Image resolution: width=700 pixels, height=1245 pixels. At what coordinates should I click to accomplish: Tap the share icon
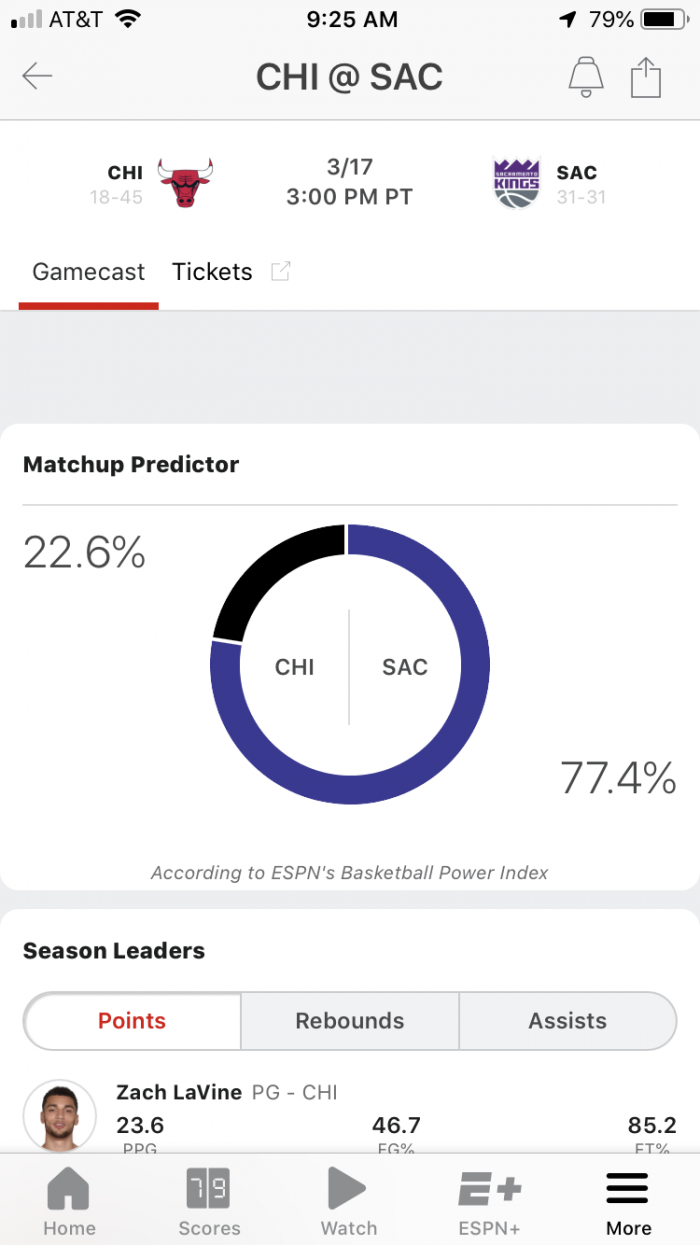646,76
